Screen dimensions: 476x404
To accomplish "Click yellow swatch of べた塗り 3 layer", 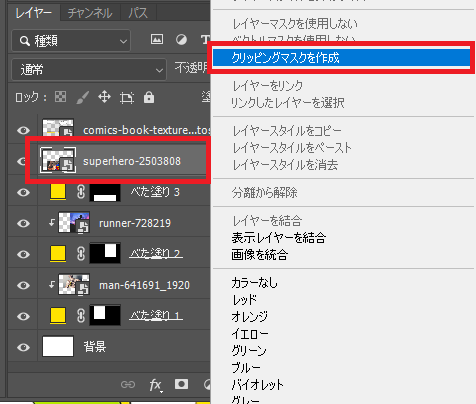I will (x=58, y=192).
